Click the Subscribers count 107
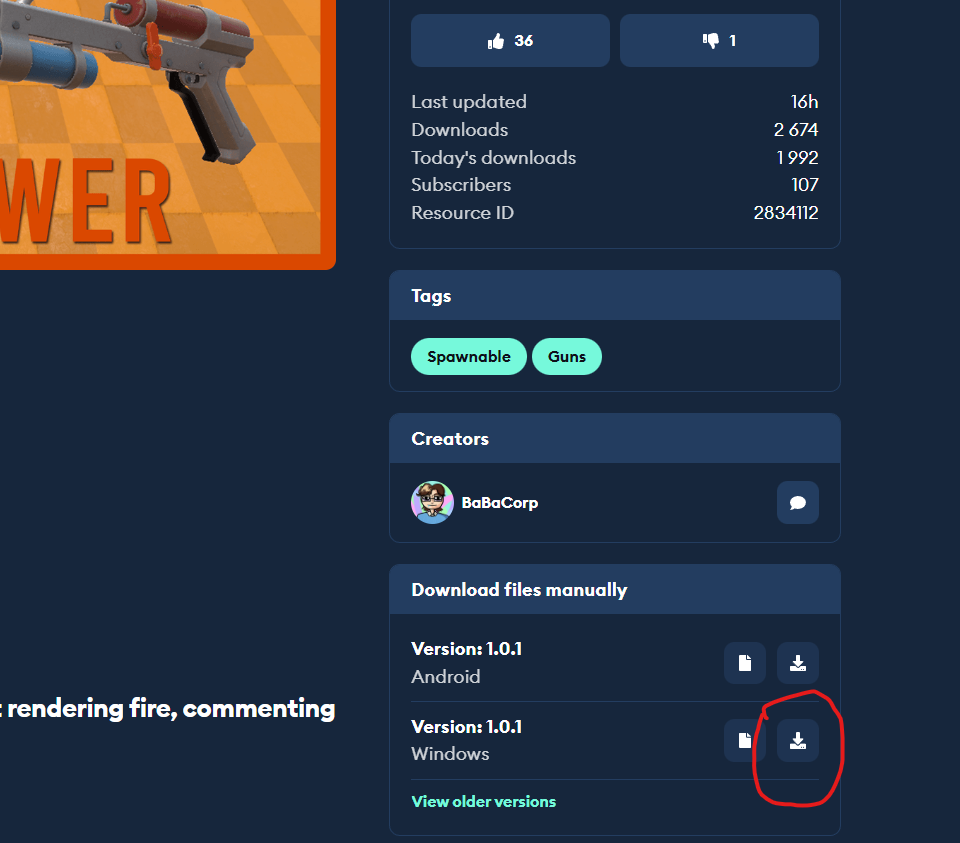The width and height of the screenshot is (960, 843). [x=804, y=185]
